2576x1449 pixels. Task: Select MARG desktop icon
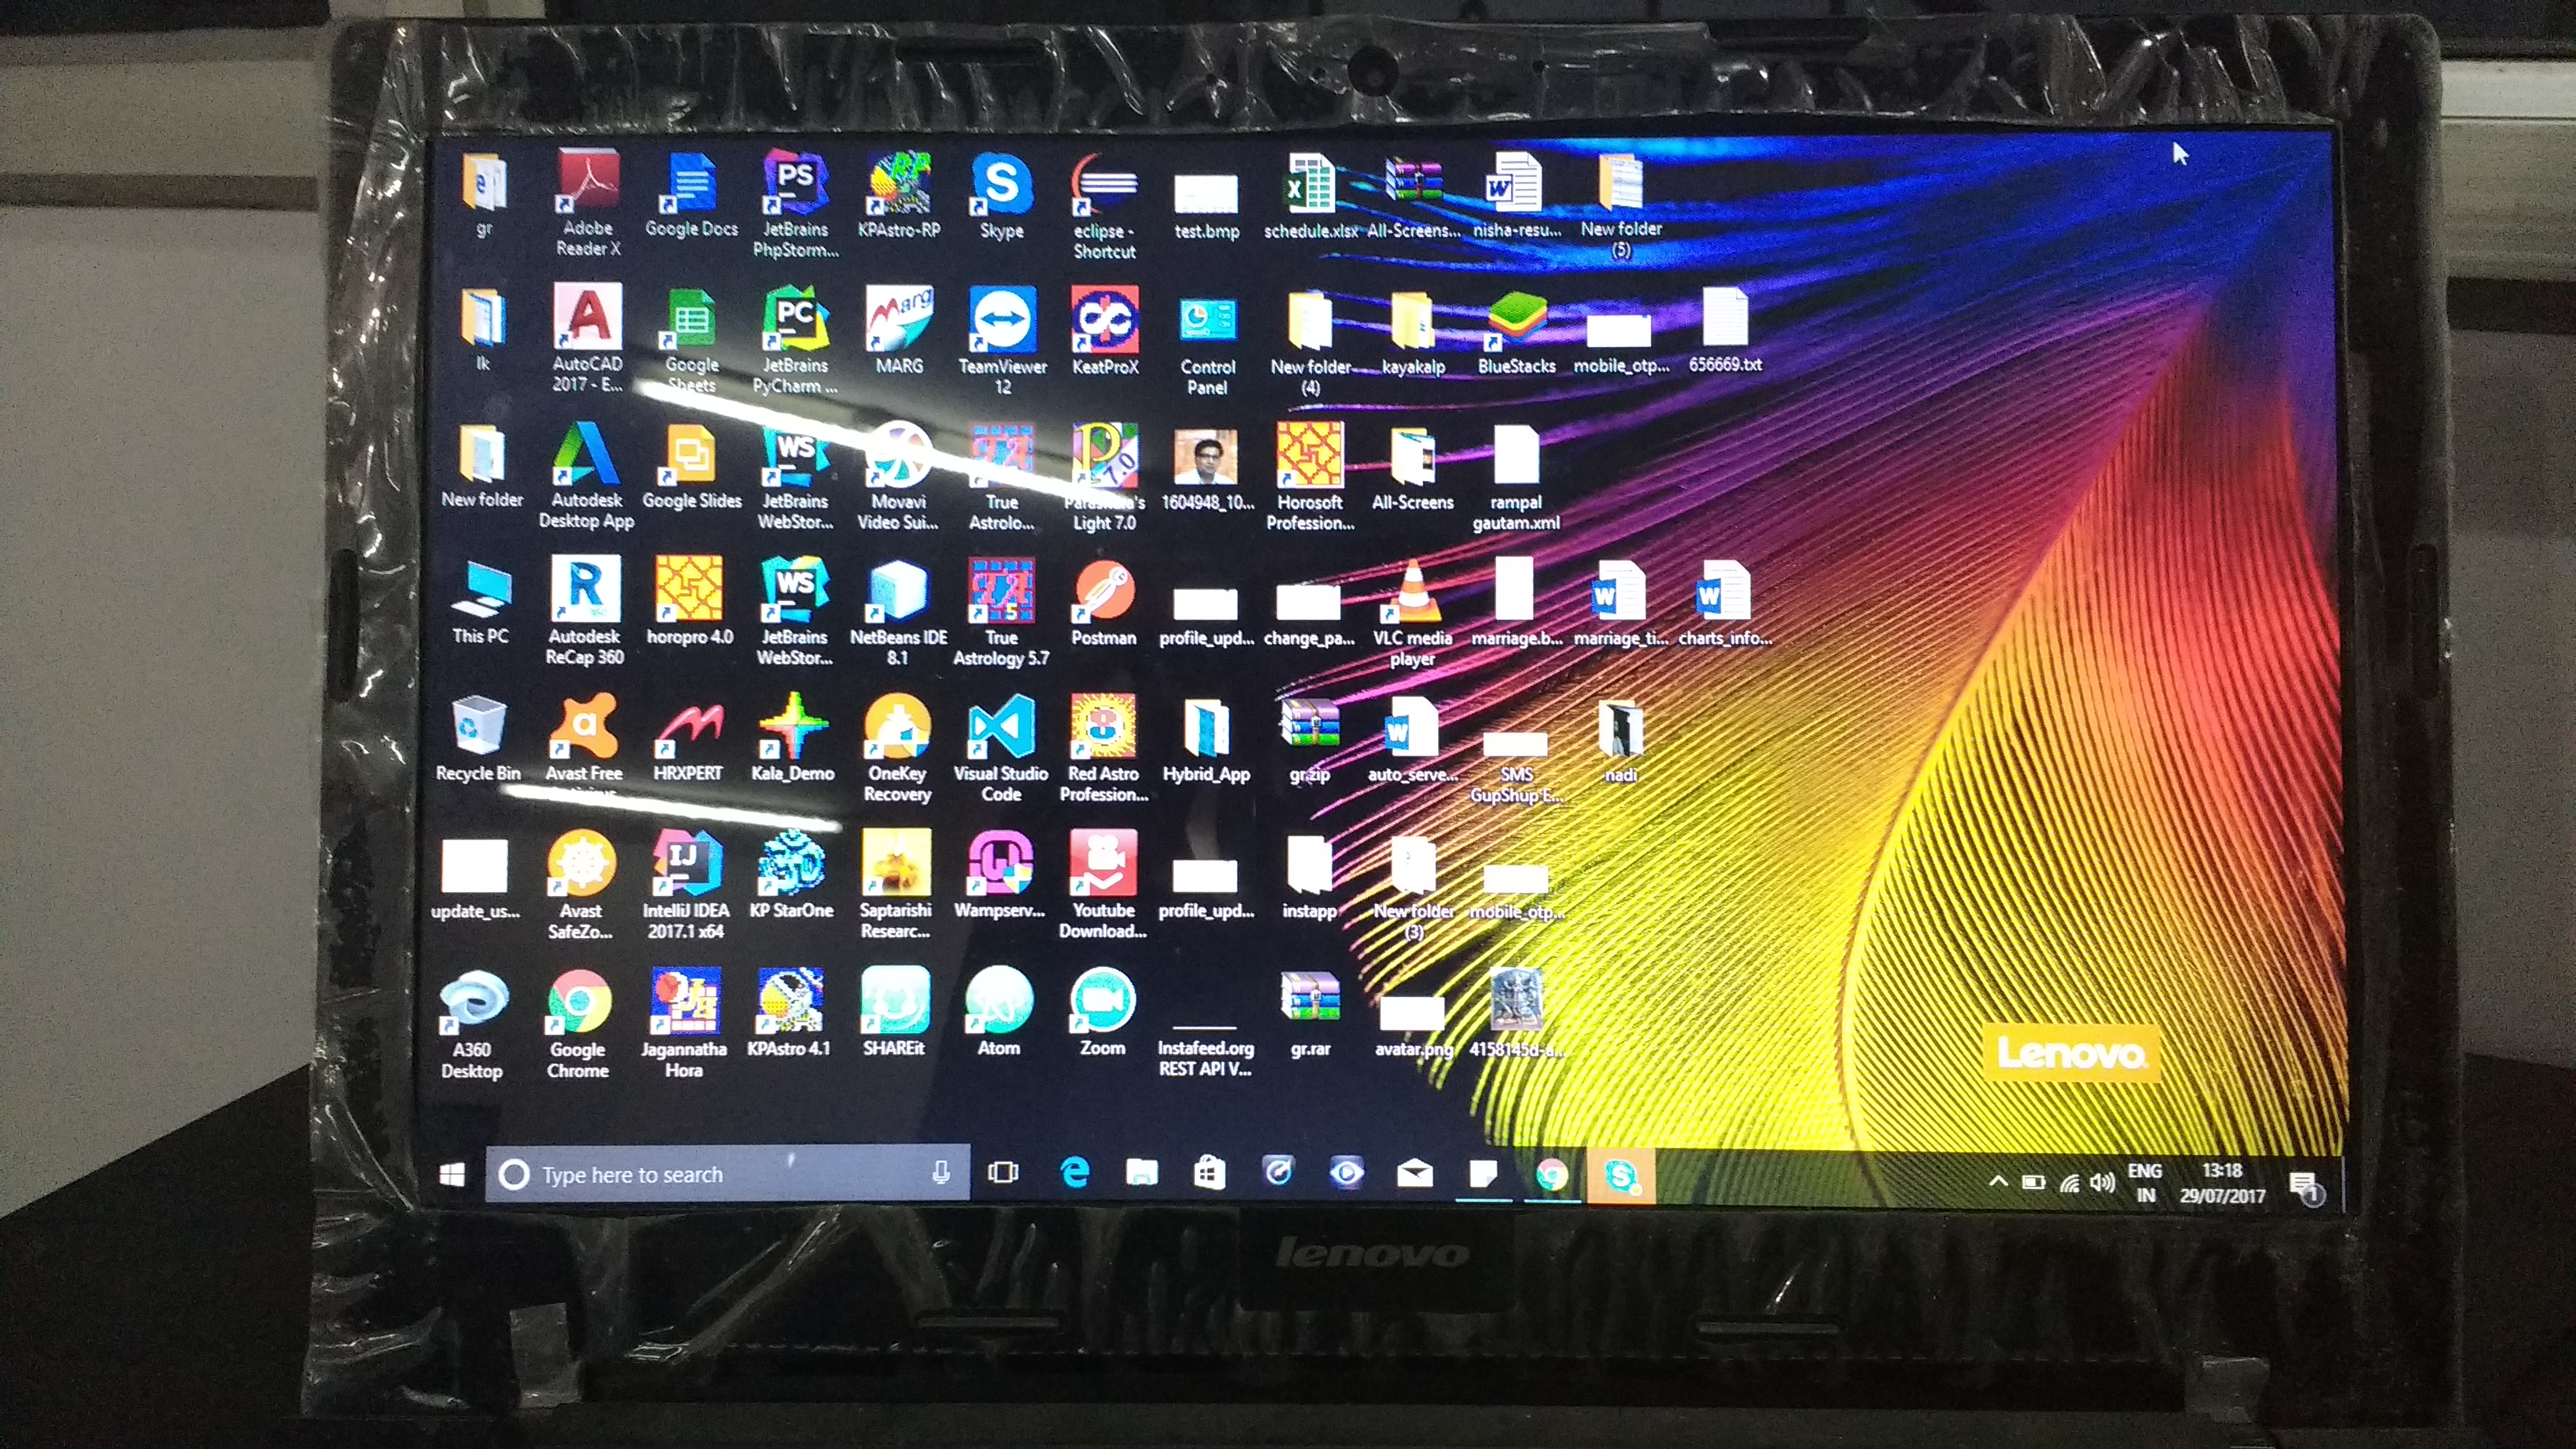[x=899, y=331]
